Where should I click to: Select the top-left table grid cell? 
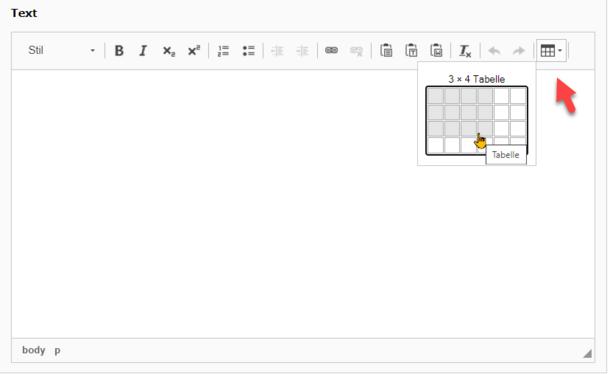point(435,96)
